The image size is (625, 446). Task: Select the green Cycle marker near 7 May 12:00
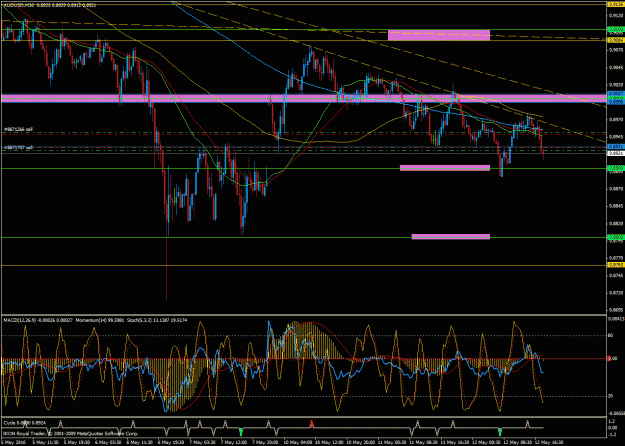[x=241, y=432]
